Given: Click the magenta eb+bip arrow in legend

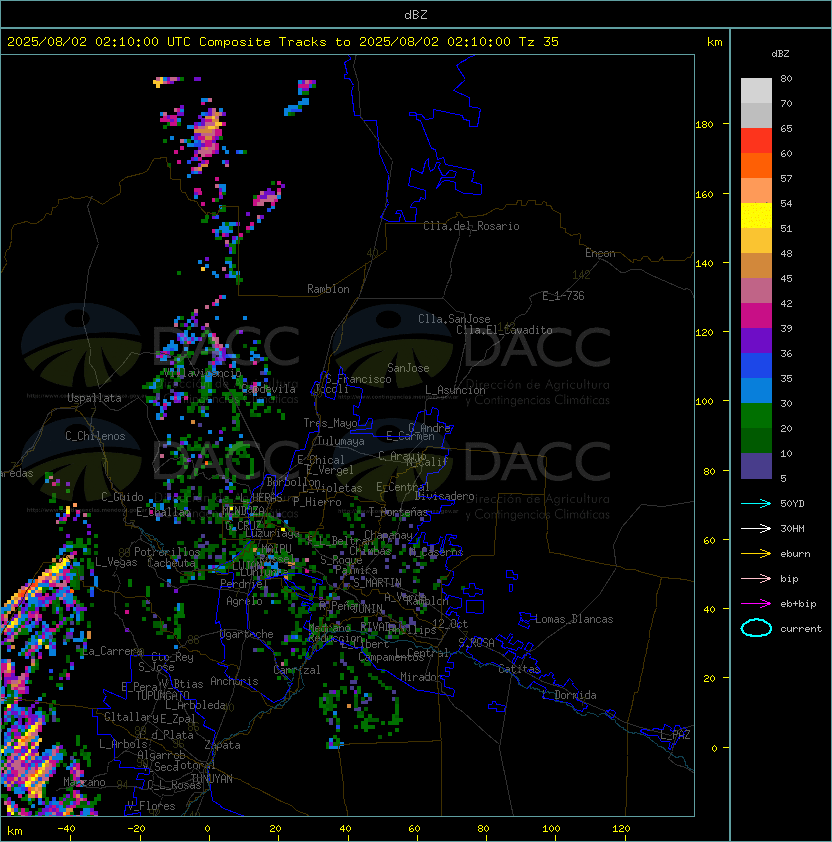Looking at the screenshot, I should pyautogui.click(x=756, y=604).
